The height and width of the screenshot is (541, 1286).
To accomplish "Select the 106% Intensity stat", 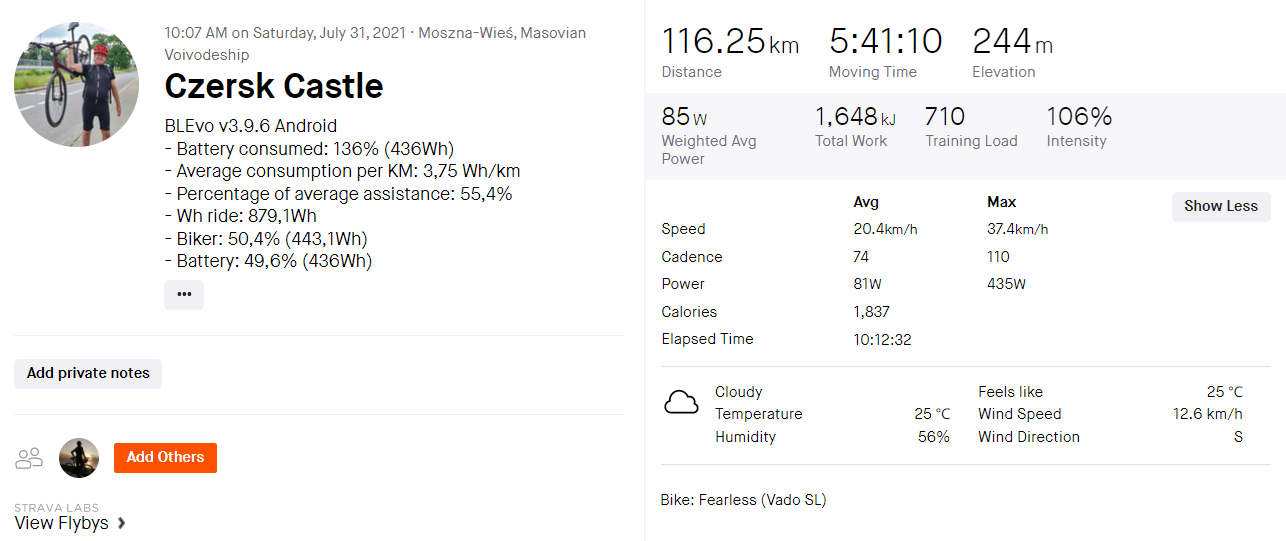I will click(x=1079, y=117).
